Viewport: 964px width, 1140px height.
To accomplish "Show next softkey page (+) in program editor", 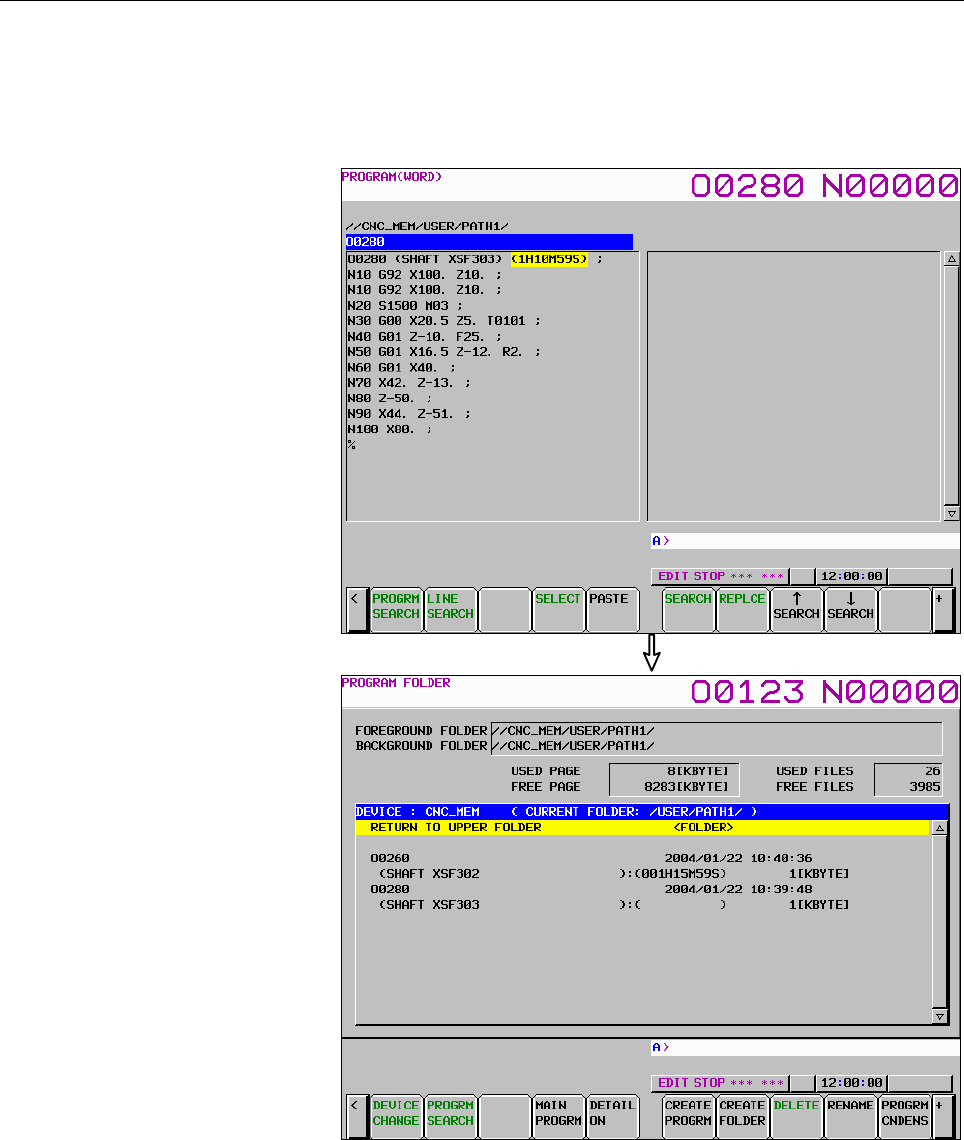I will pos(943,609).
